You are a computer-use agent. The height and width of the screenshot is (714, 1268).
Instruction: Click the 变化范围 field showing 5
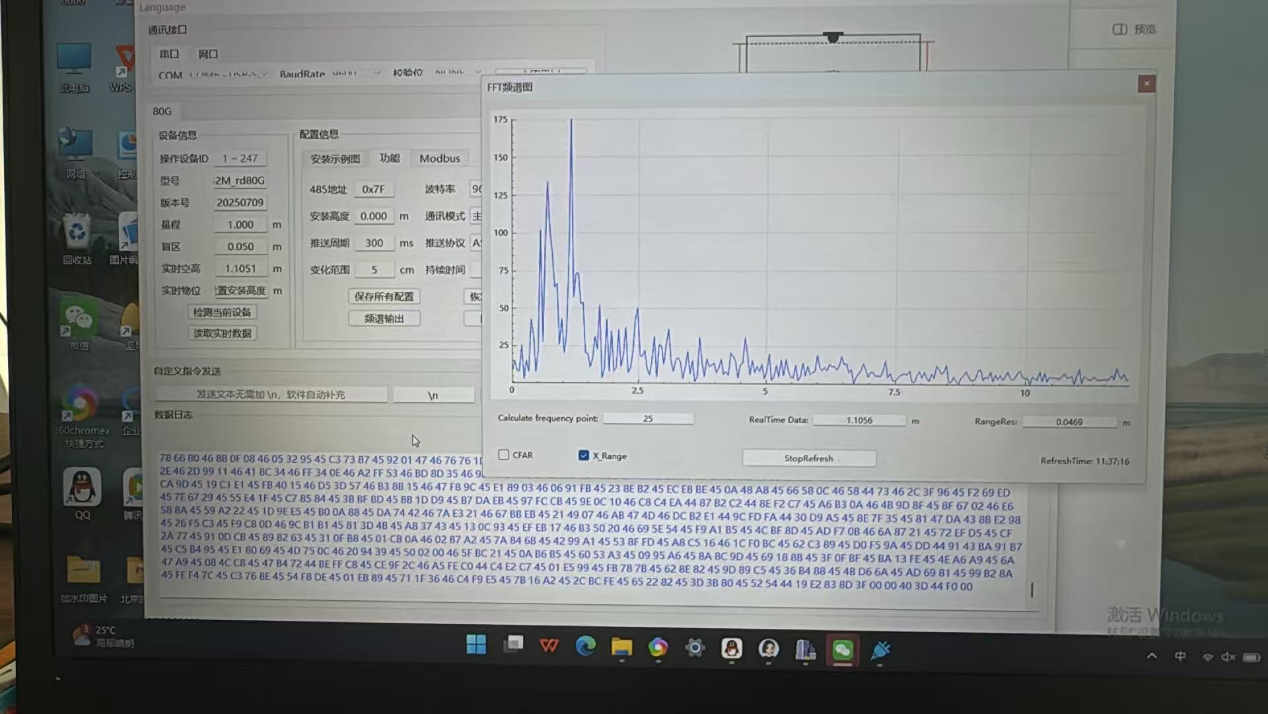click(x=374, y=270)
